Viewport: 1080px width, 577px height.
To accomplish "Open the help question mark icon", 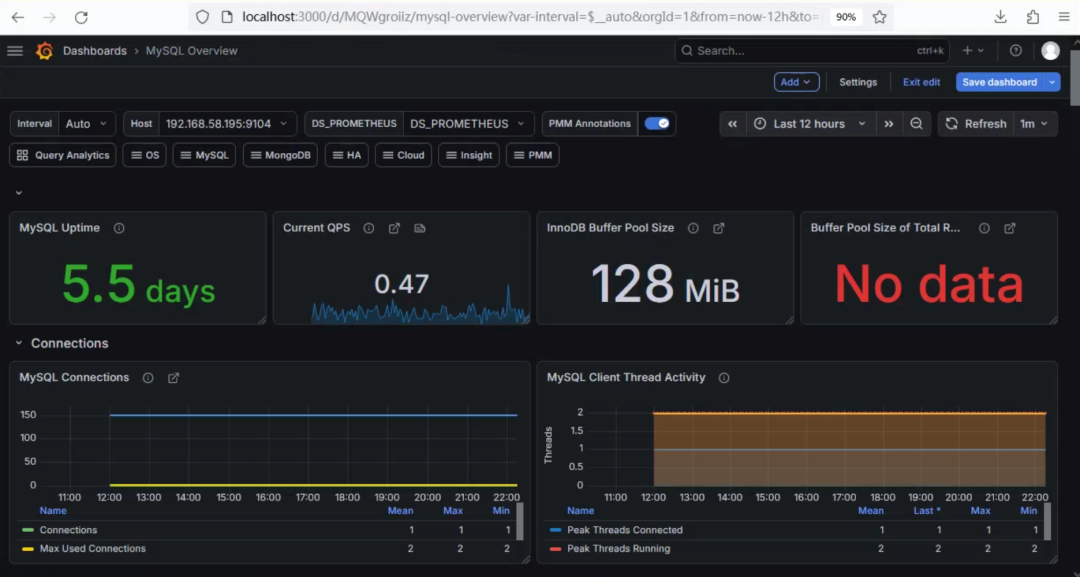I will point(1015,50).
